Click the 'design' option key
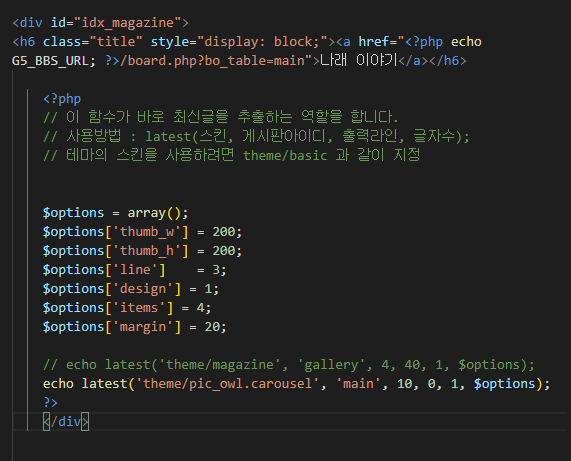Image resolution: width=571 pixels, height=461 pixels. (x=143, y=289)
